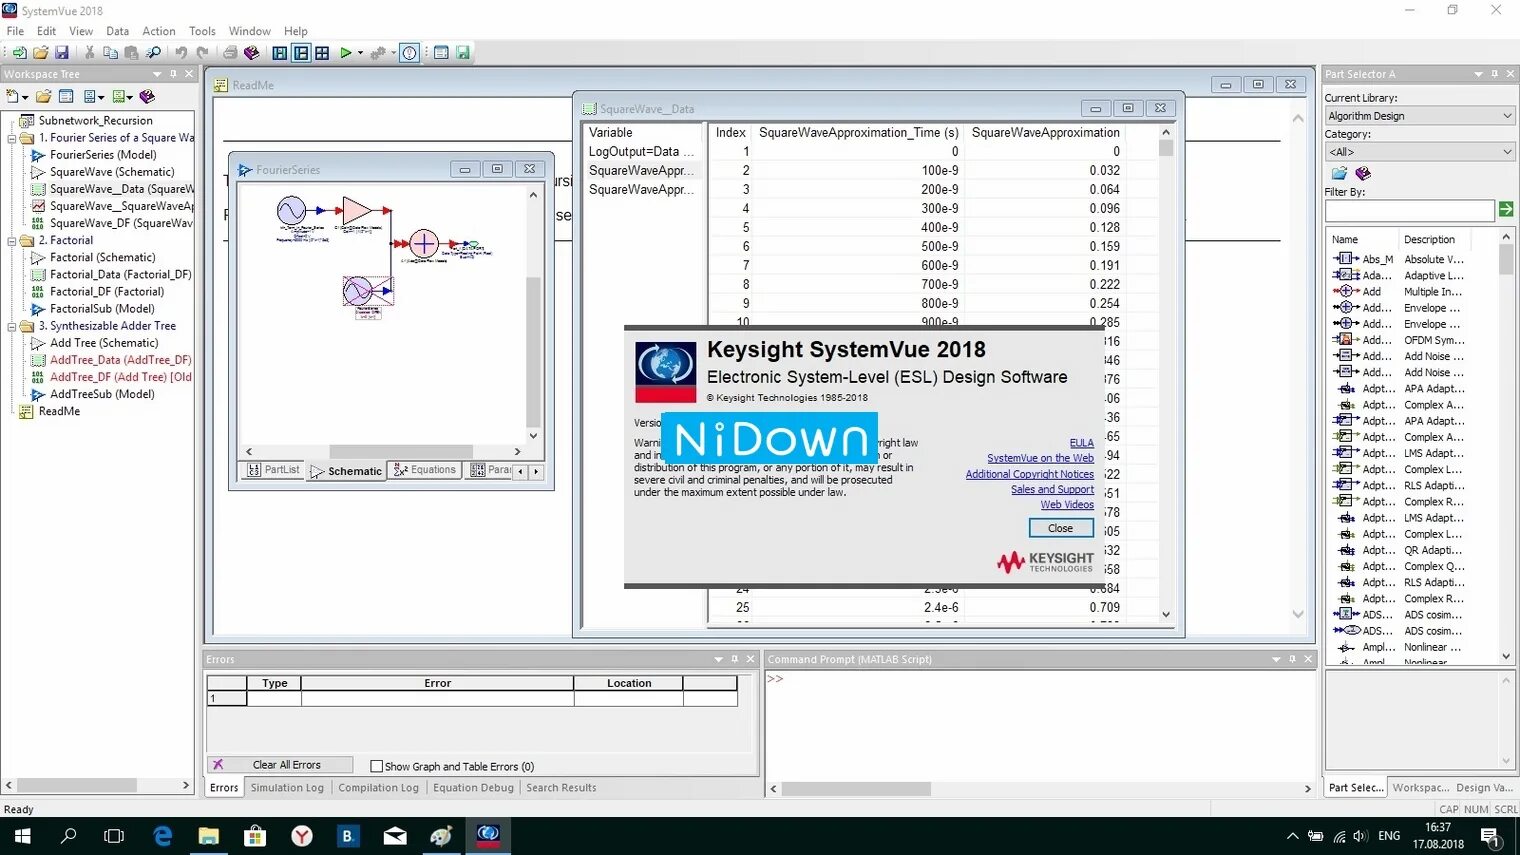The image size is (1520, 855).
Task: Select 'Factorial (Schematic)' in the Workspace Tree
Action: [x=103, y=258]
